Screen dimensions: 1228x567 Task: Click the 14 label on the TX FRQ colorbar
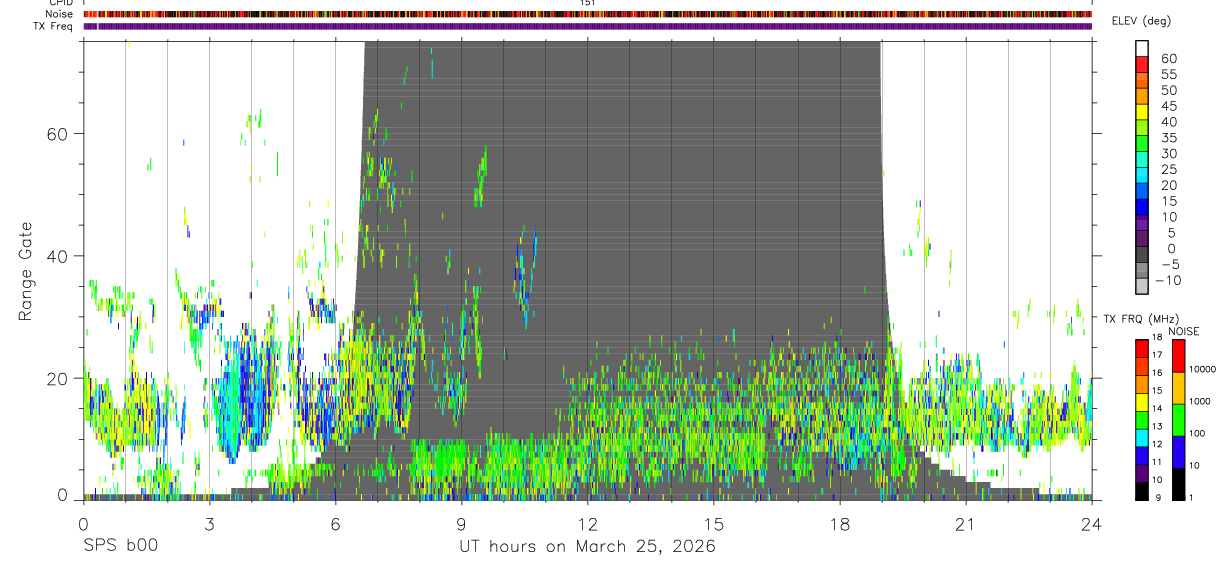click(1157, 408)
